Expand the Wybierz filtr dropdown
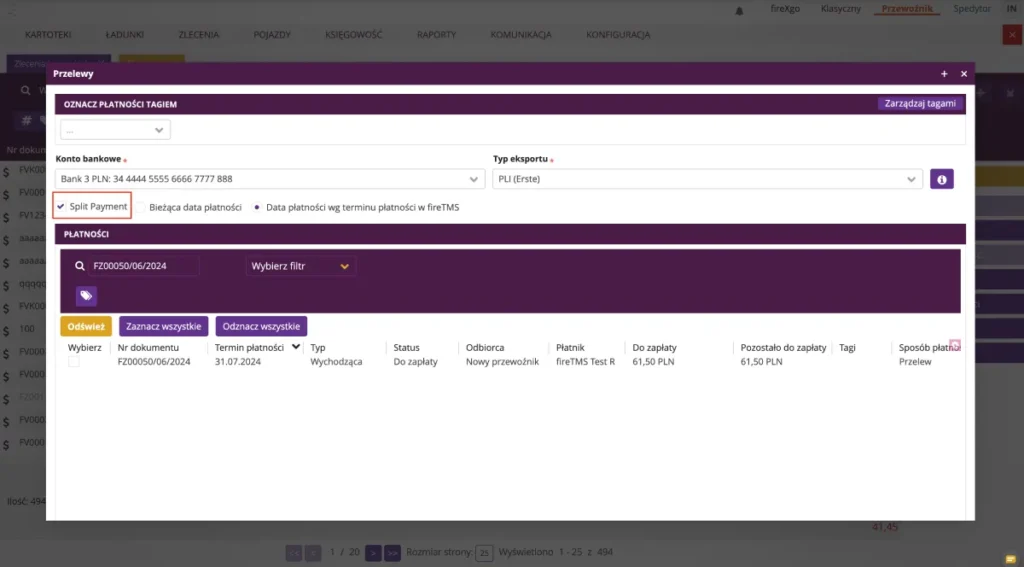 point(300,266)
